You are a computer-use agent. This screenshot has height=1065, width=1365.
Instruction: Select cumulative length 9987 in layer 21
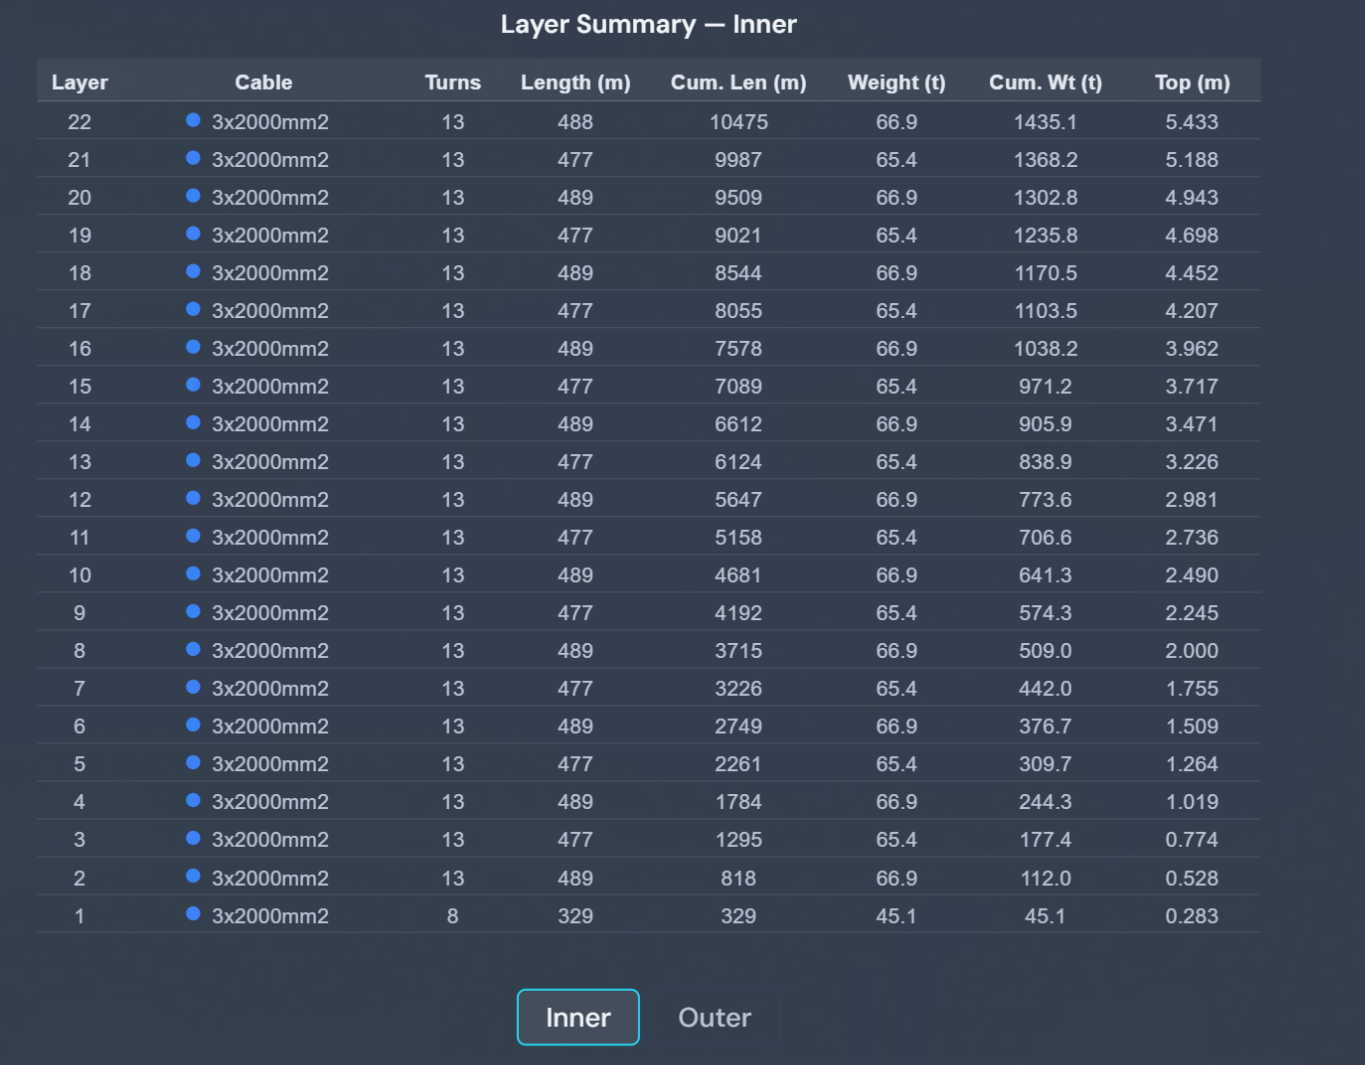[x=738, y=160]
